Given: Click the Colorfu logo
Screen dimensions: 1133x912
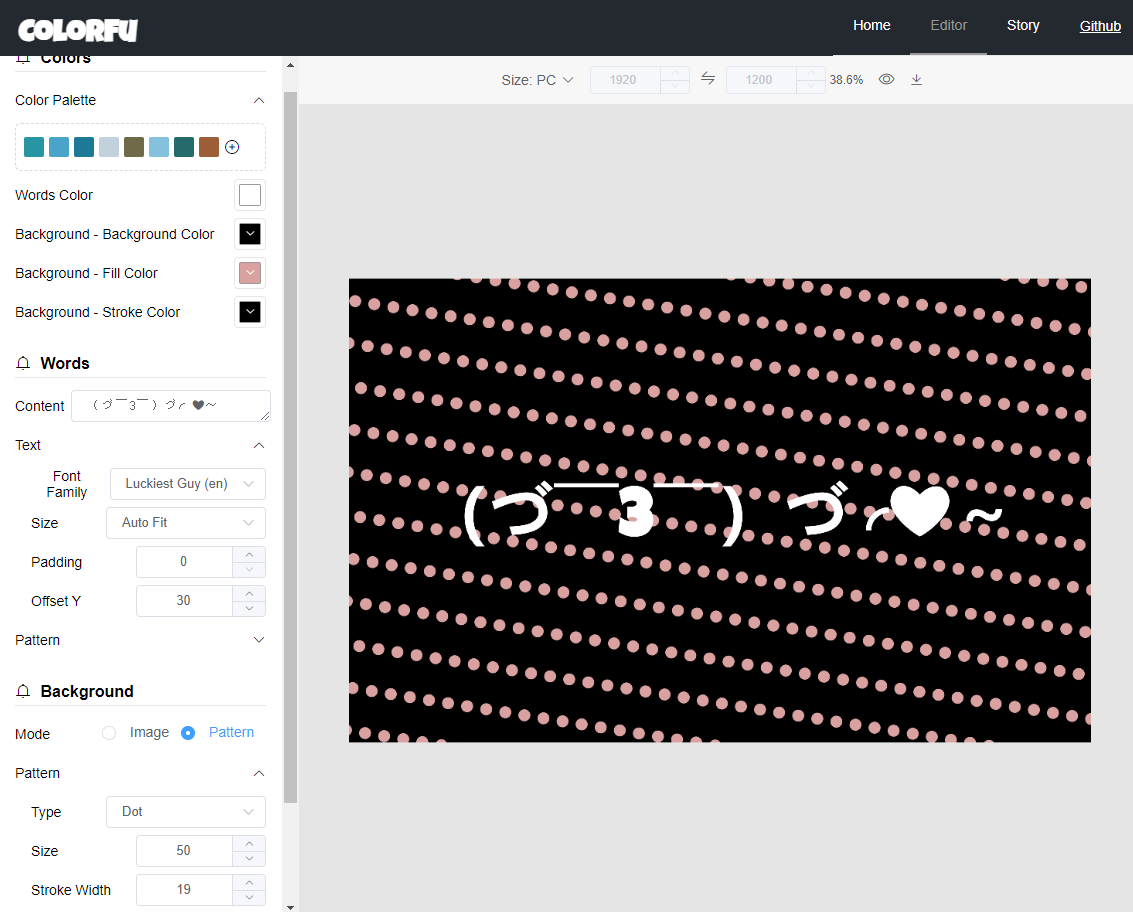Looking at the screenshot, I should click(78, 30).
